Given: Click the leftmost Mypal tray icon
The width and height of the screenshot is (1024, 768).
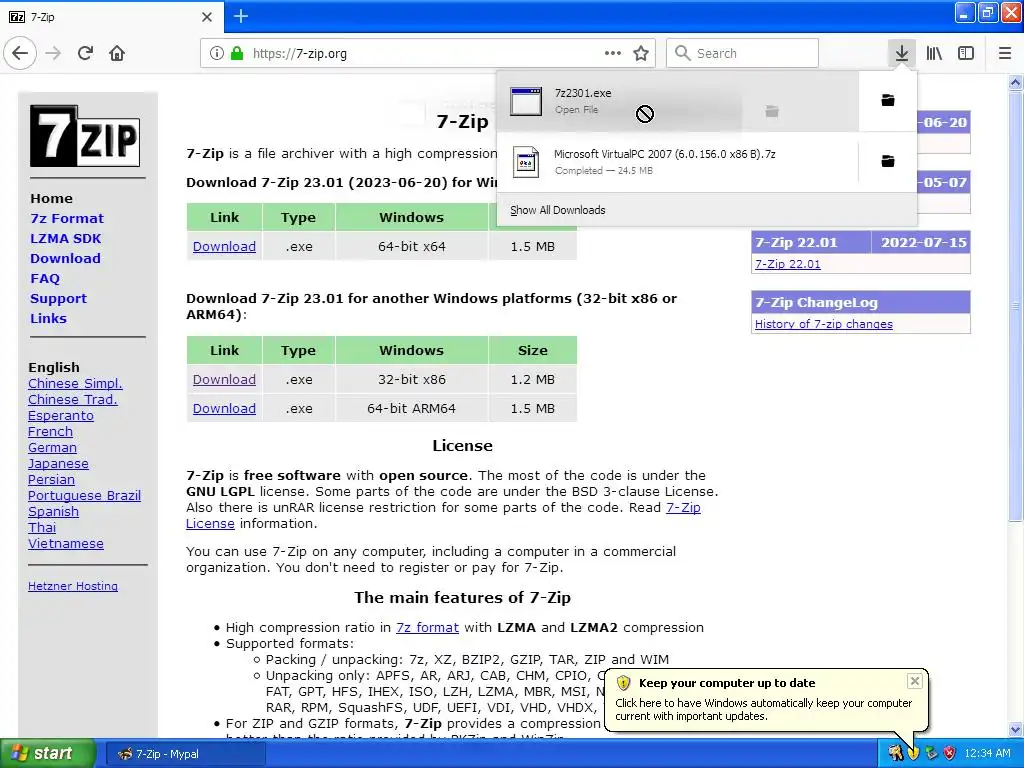Looking at the screenshot, I should tap(895, 753).
